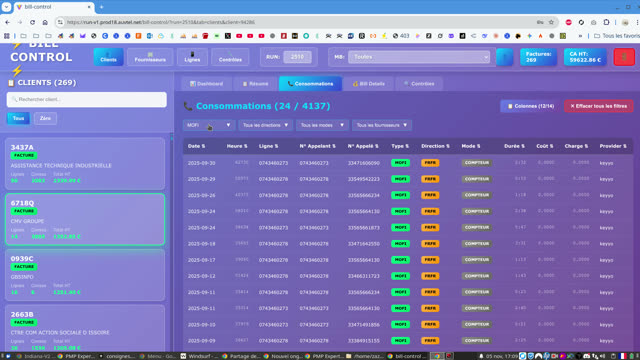640x360 pixels.
Task: Switch to the Dashboard tab
Action: 207,84
